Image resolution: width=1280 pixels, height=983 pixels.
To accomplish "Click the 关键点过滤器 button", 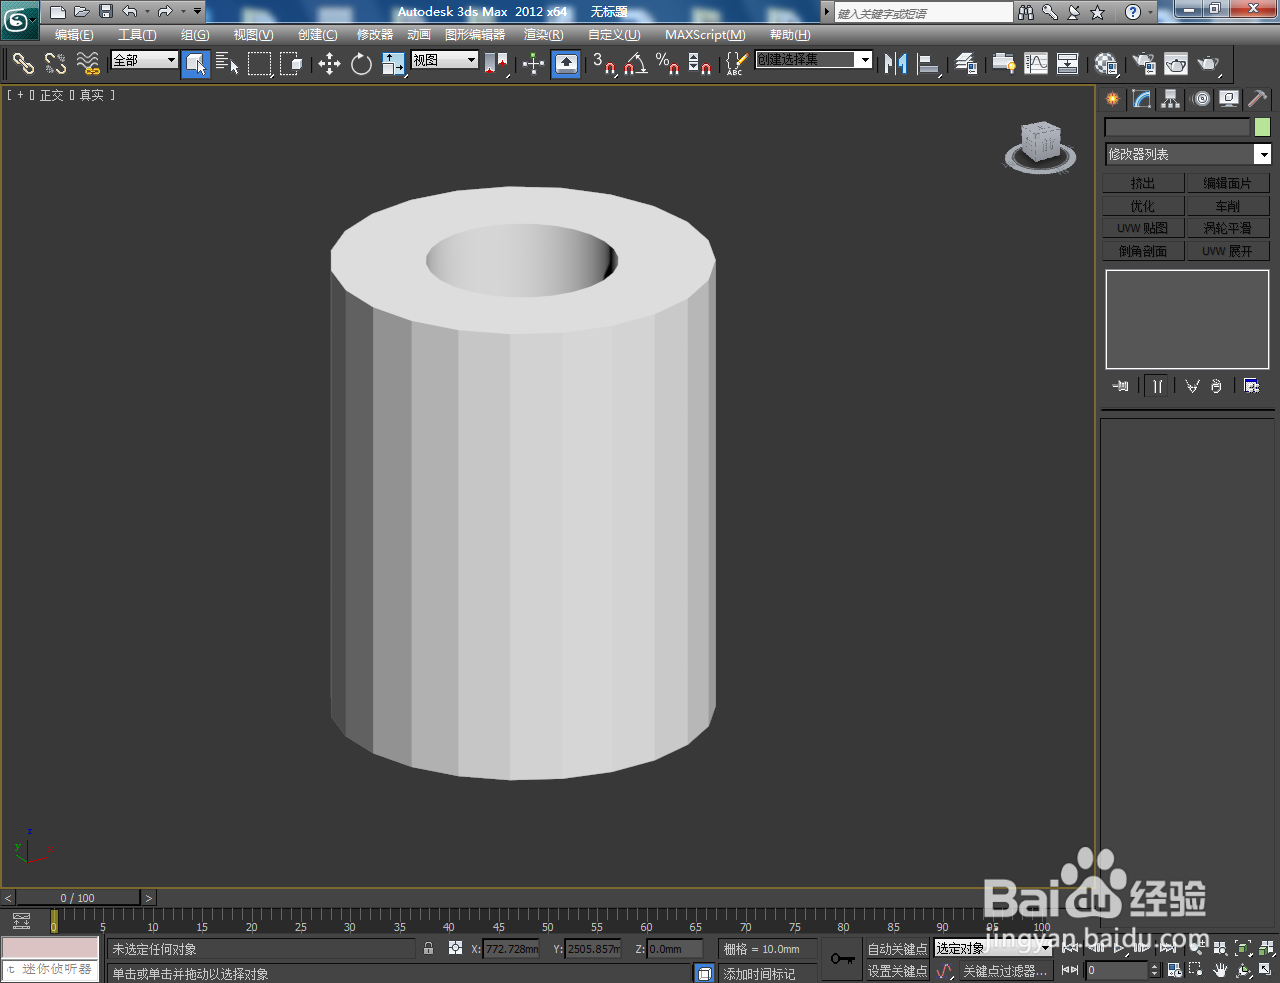I will click(1005, 970).
